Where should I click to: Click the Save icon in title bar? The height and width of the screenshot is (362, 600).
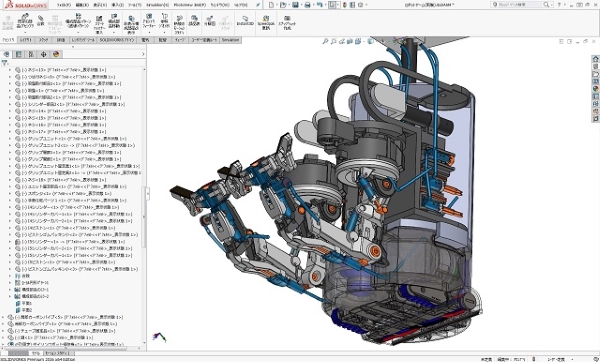point(295,5)
